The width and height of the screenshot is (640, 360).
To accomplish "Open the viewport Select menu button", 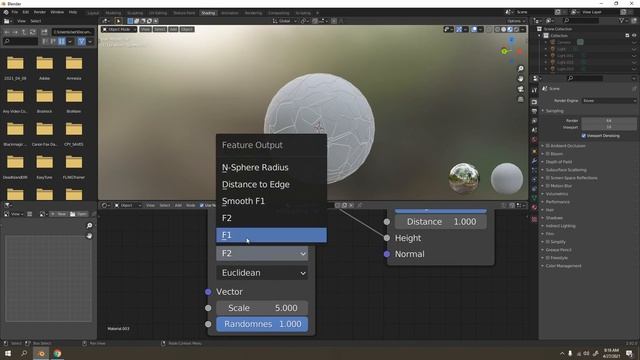I will [x=160, y=29].
